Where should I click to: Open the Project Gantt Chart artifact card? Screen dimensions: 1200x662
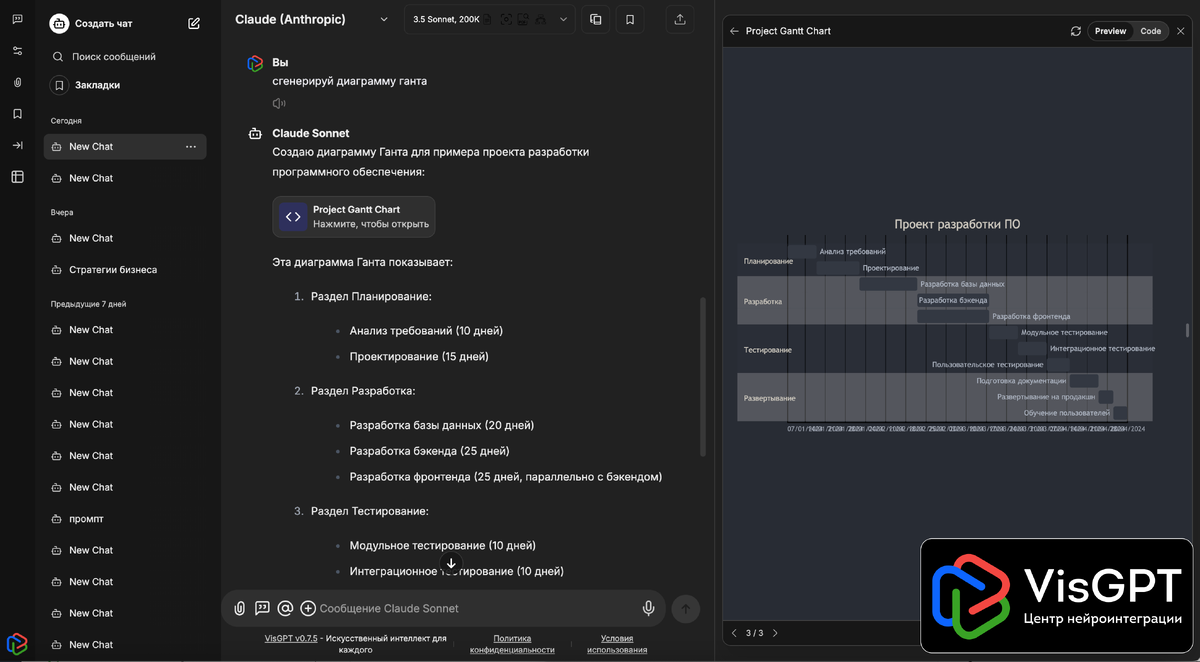(x=354, y=216)
